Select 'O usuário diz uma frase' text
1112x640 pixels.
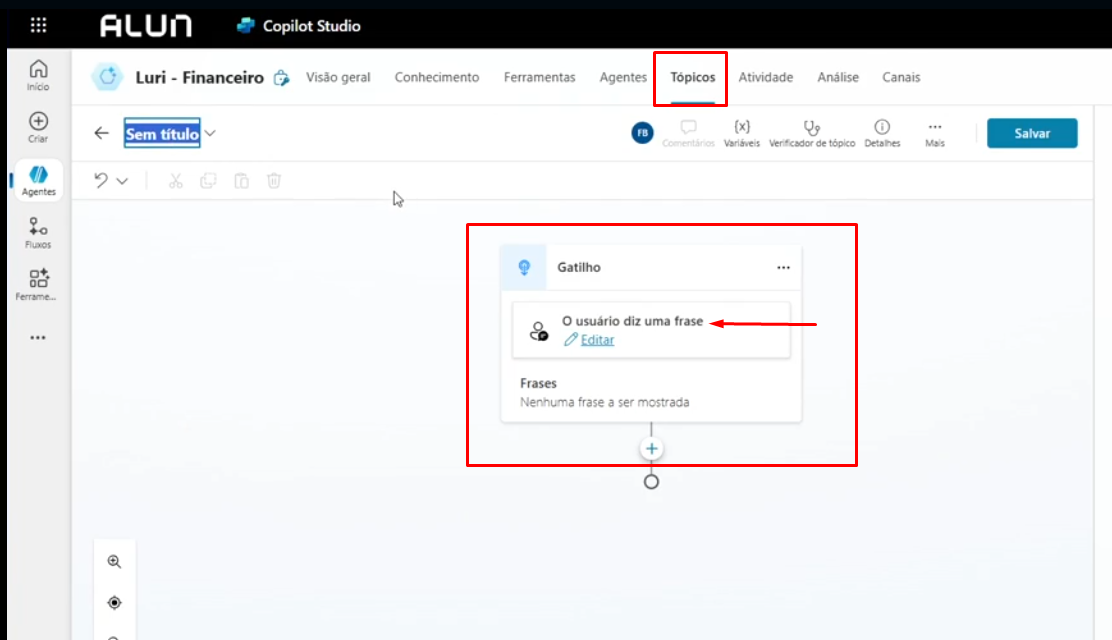point(633,321)
